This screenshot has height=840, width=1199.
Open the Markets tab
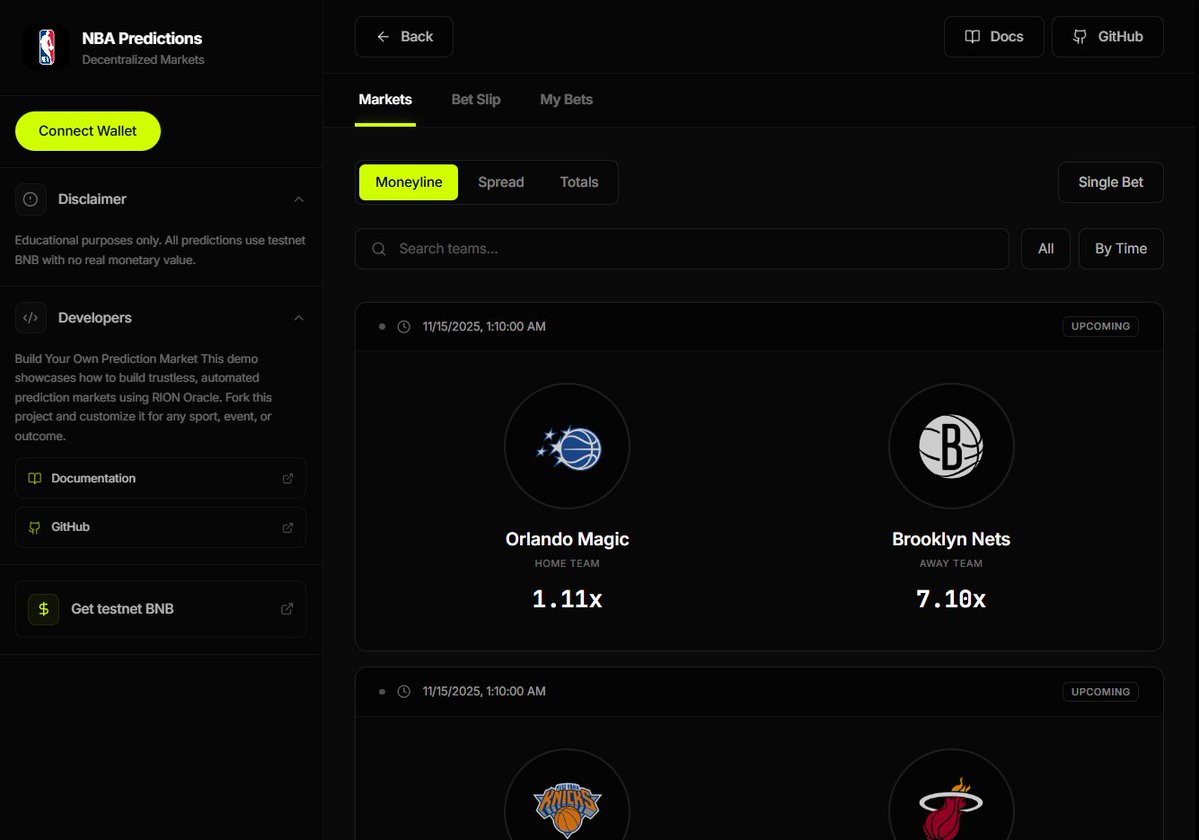pos(385,100)
